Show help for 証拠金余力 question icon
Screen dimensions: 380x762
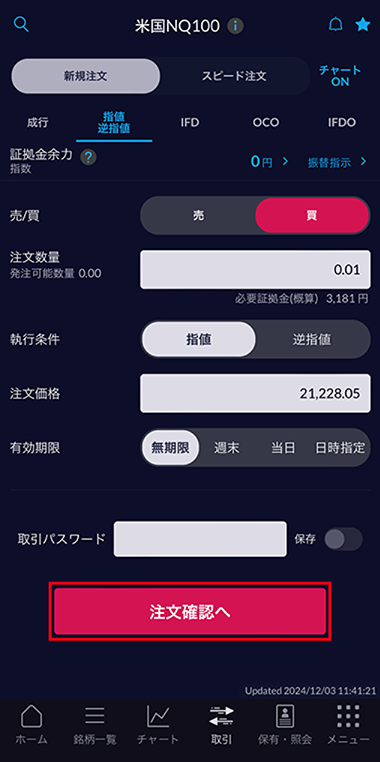click(88, 157)
